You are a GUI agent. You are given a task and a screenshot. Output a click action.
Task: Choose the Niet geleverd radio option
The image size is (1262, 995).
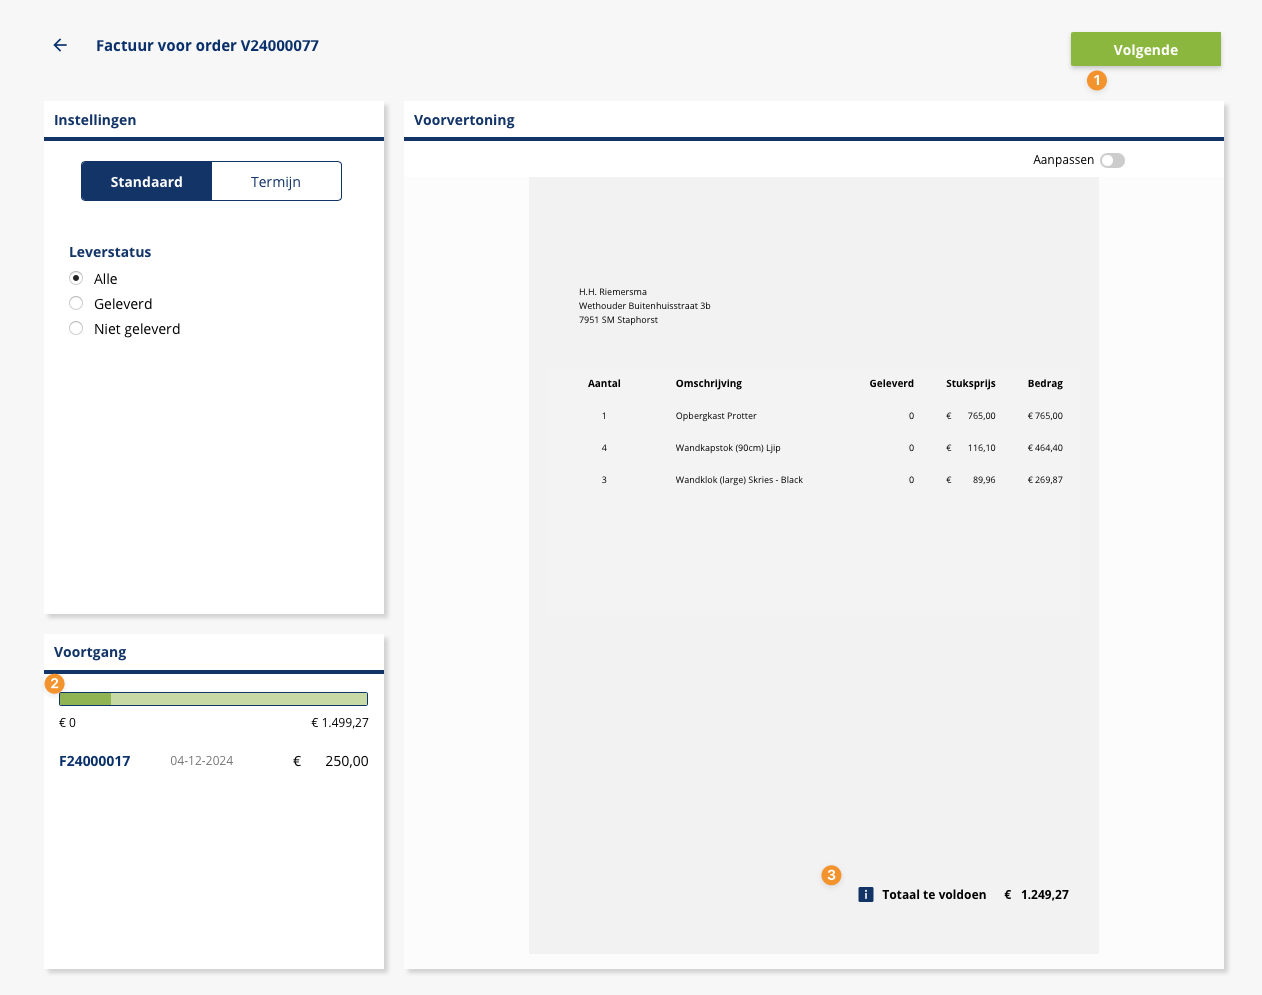click(76, 328)
